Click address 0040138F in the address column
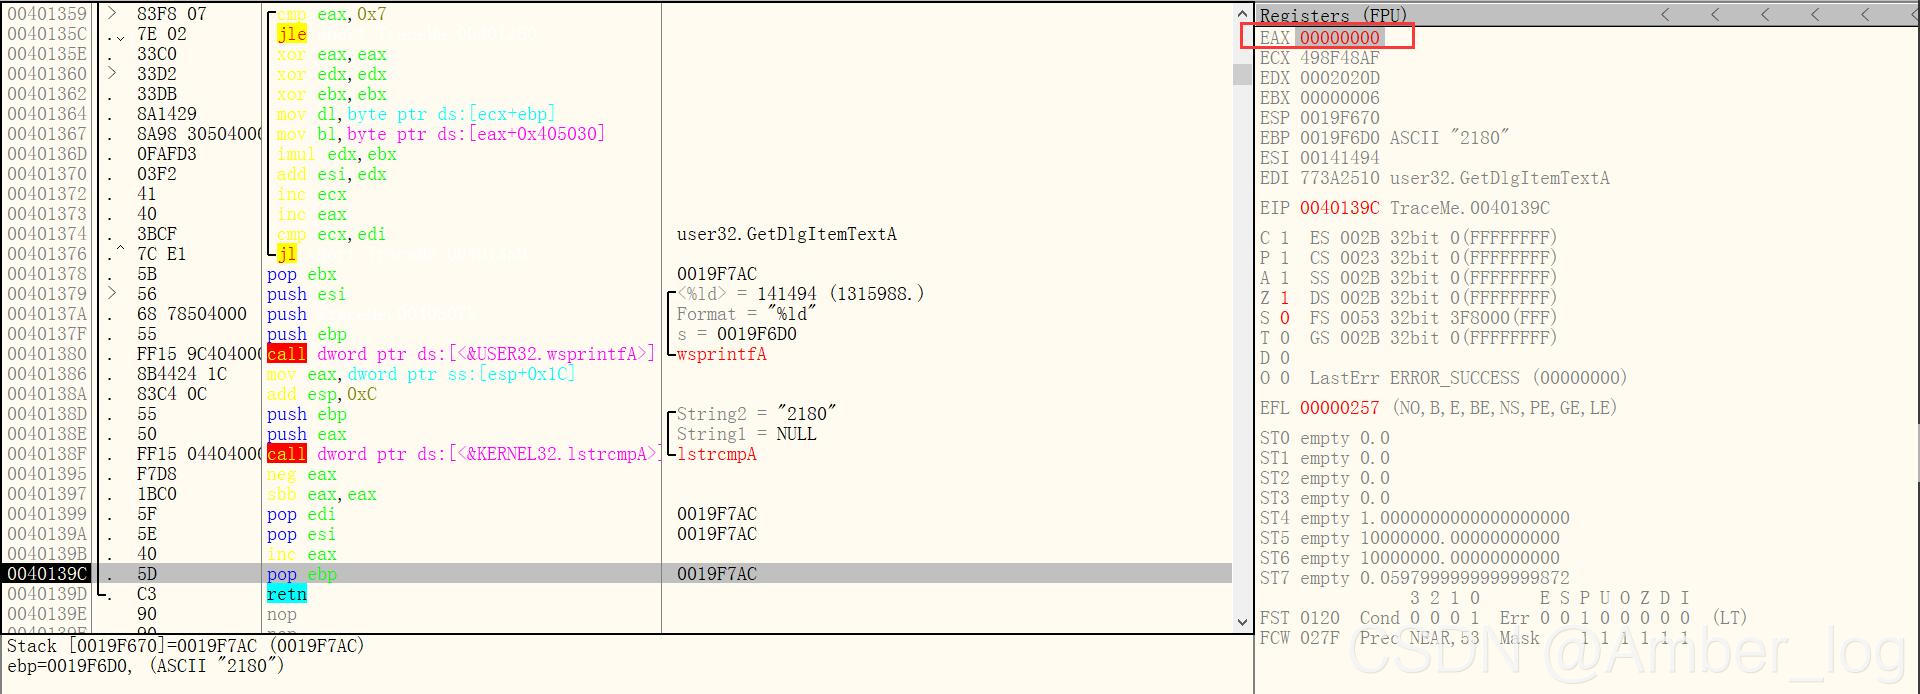The height and width of the screenshot is (694, 1920). coord(47,454)
